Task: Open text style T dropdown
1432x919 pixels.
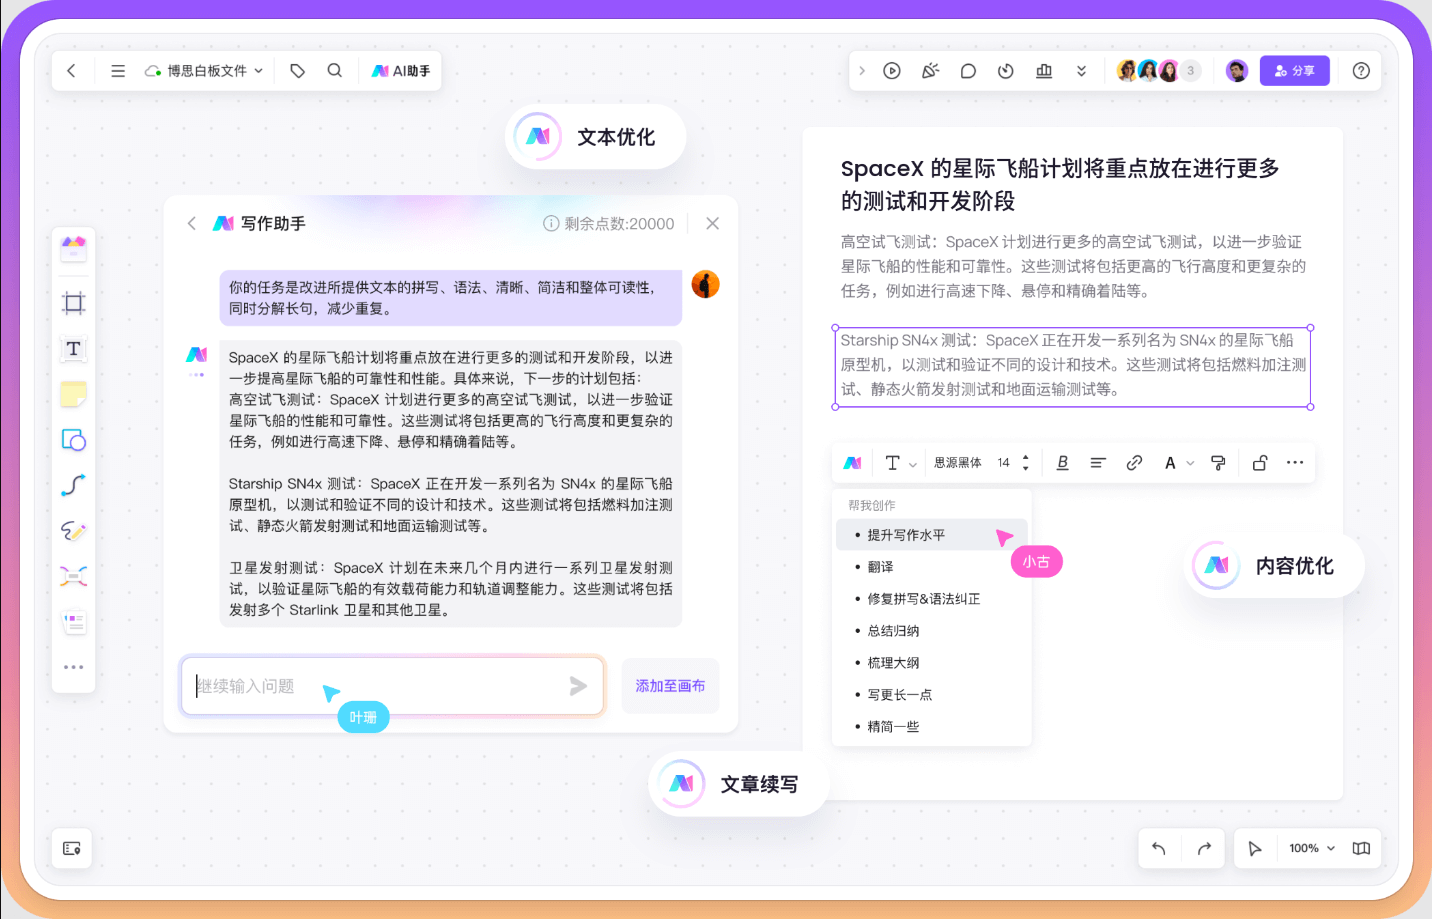Action: coord(901,463)
